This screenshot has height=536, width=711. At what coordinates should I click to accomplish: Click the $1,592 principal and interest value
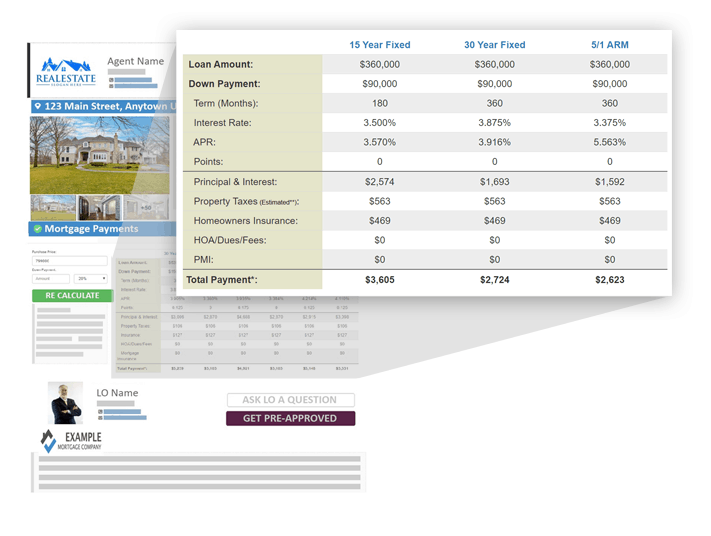coord(609,182)
